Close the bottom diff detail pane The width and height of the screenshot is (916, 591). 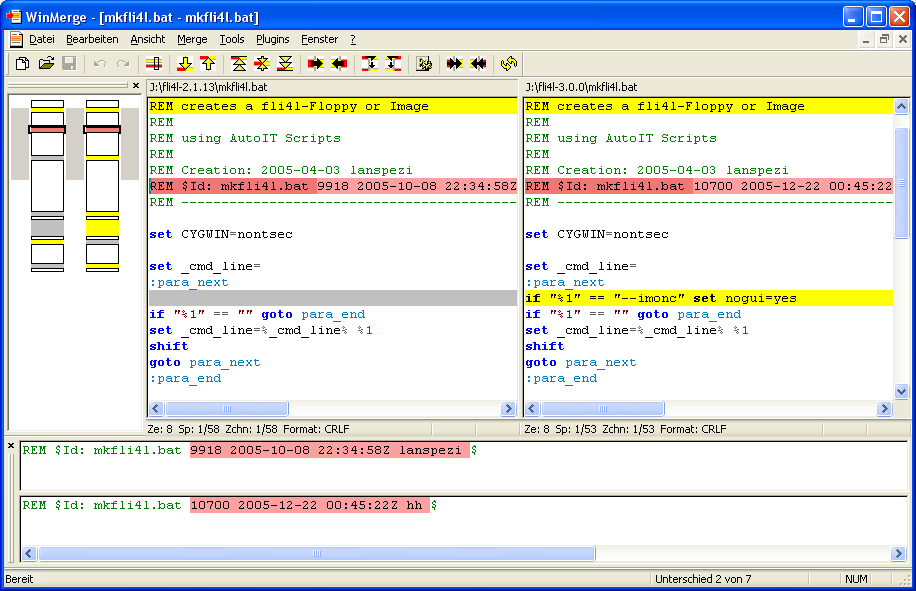pyautogui.click(x=12, y=445)
